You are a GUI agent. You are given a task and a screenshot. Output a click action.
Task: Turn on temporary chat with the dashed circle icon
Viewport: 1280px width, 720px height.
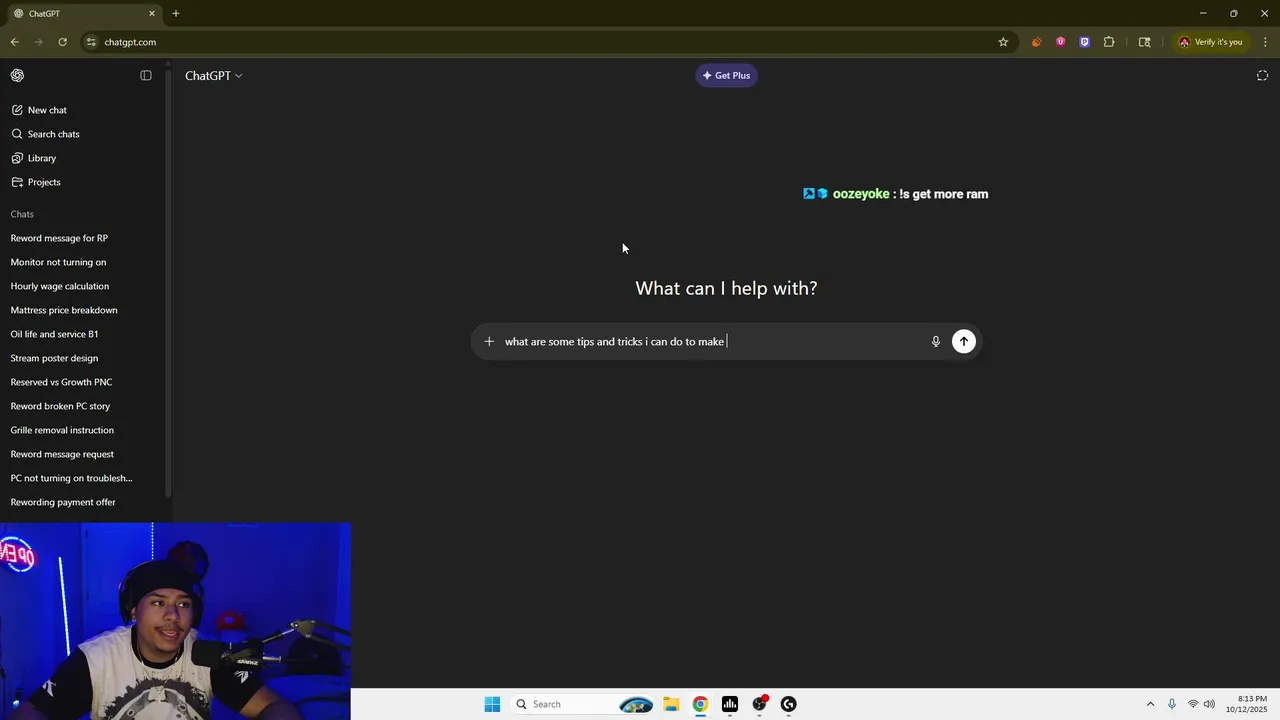coord(1262,76)
